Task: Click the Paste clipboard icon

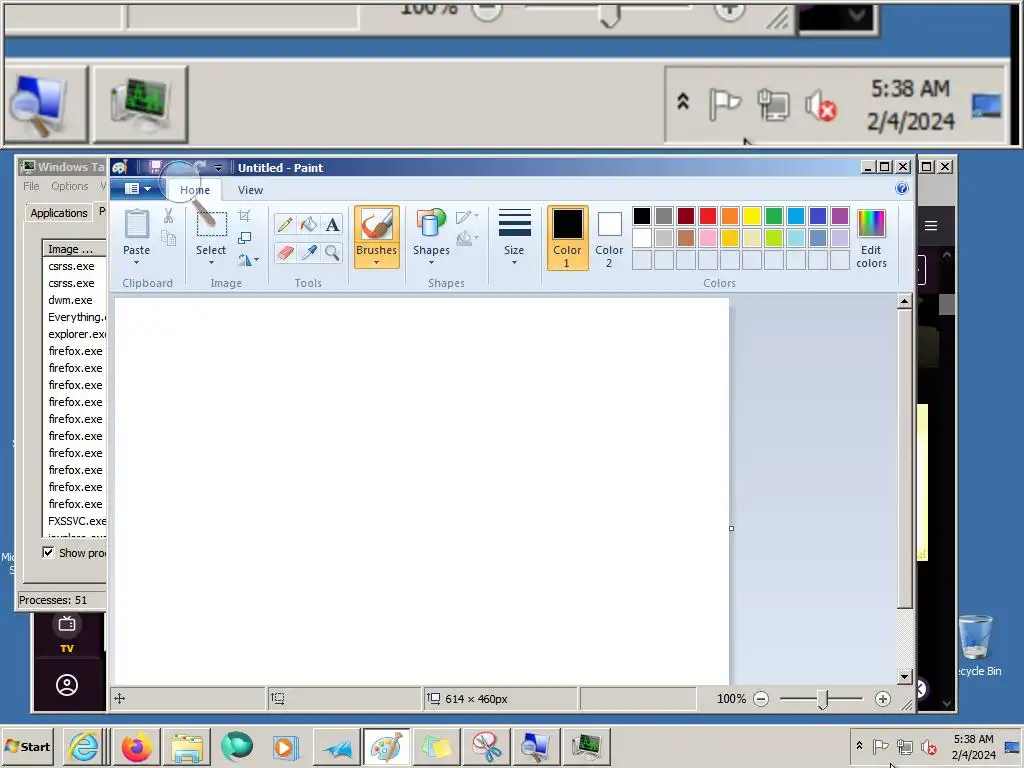Action: click(136, 224)
